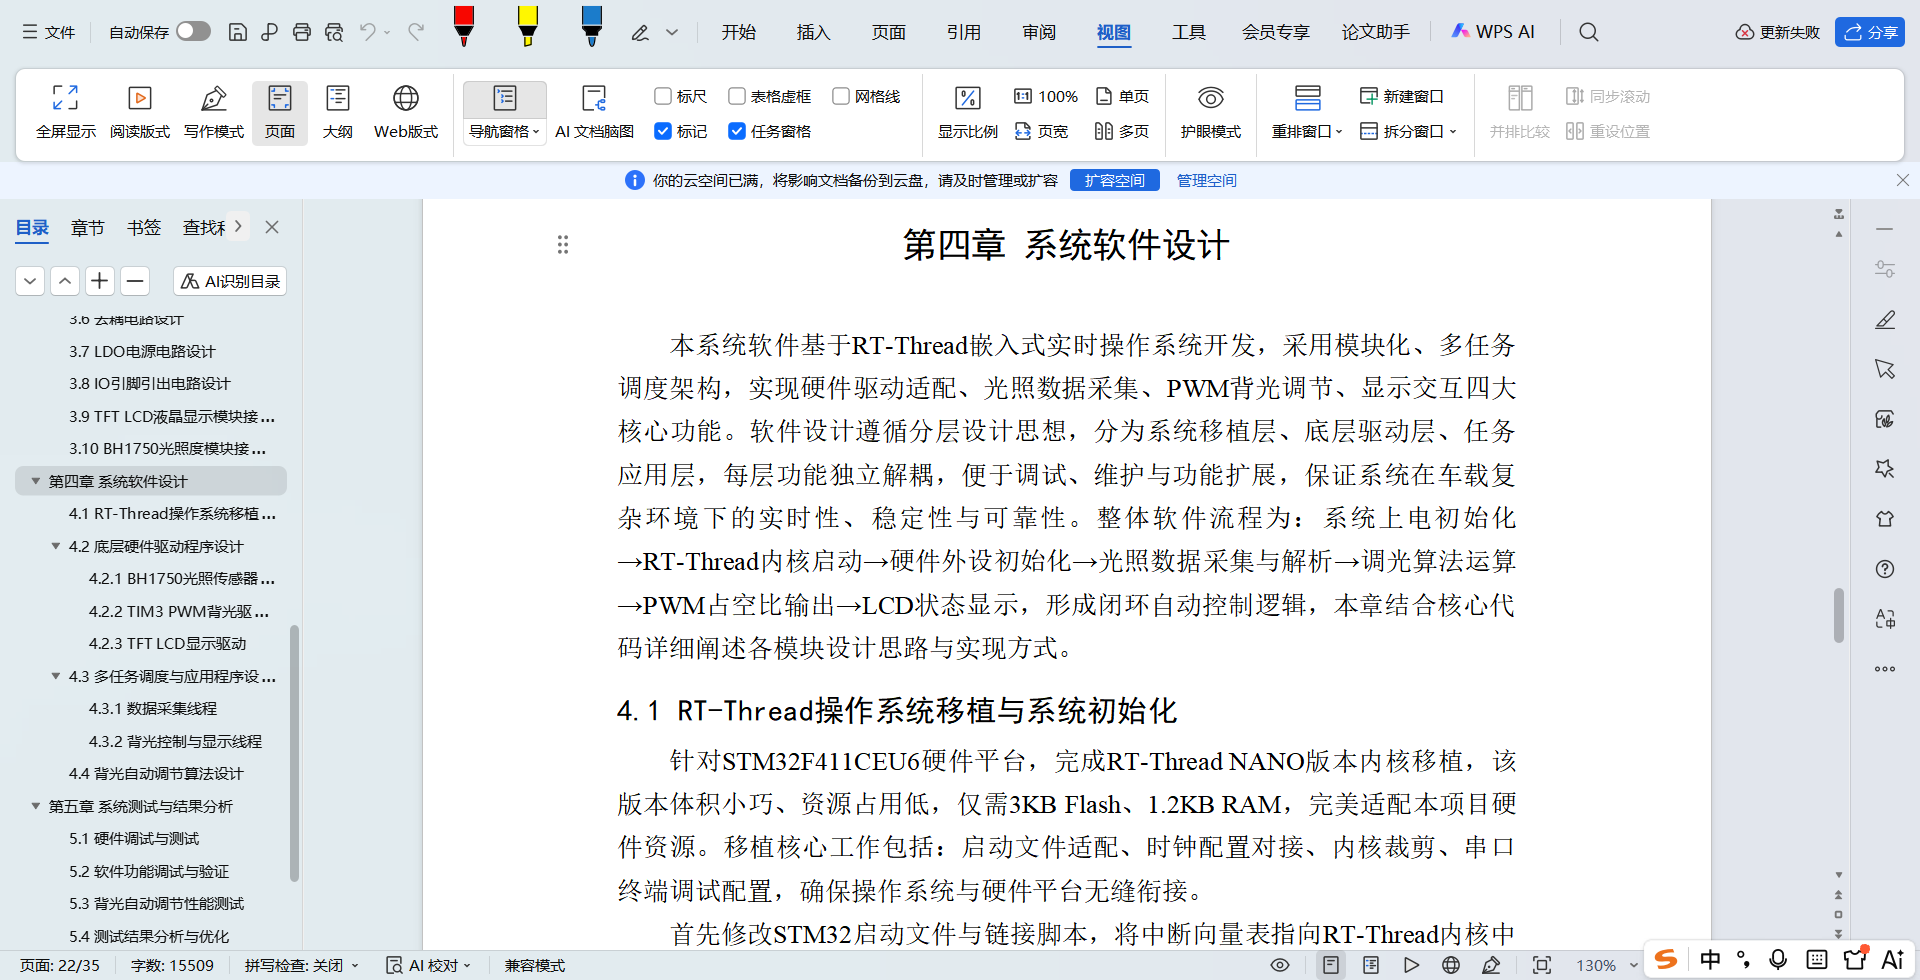Open AI document mind map
This screenshot has width=1920, height=980.
point(594,111)
